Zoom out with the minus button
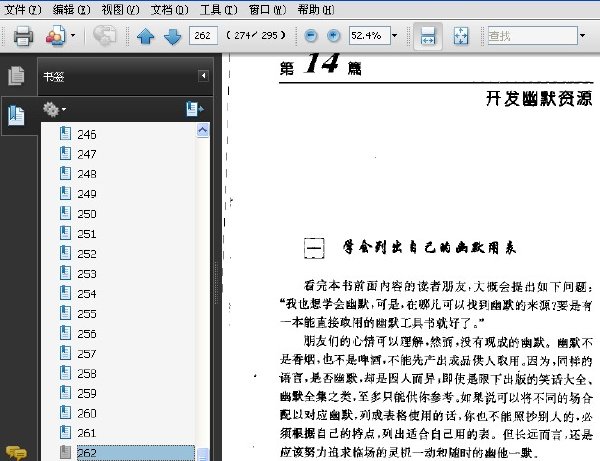The width and height of the screenshot is (600, 461). coord(311,36)
